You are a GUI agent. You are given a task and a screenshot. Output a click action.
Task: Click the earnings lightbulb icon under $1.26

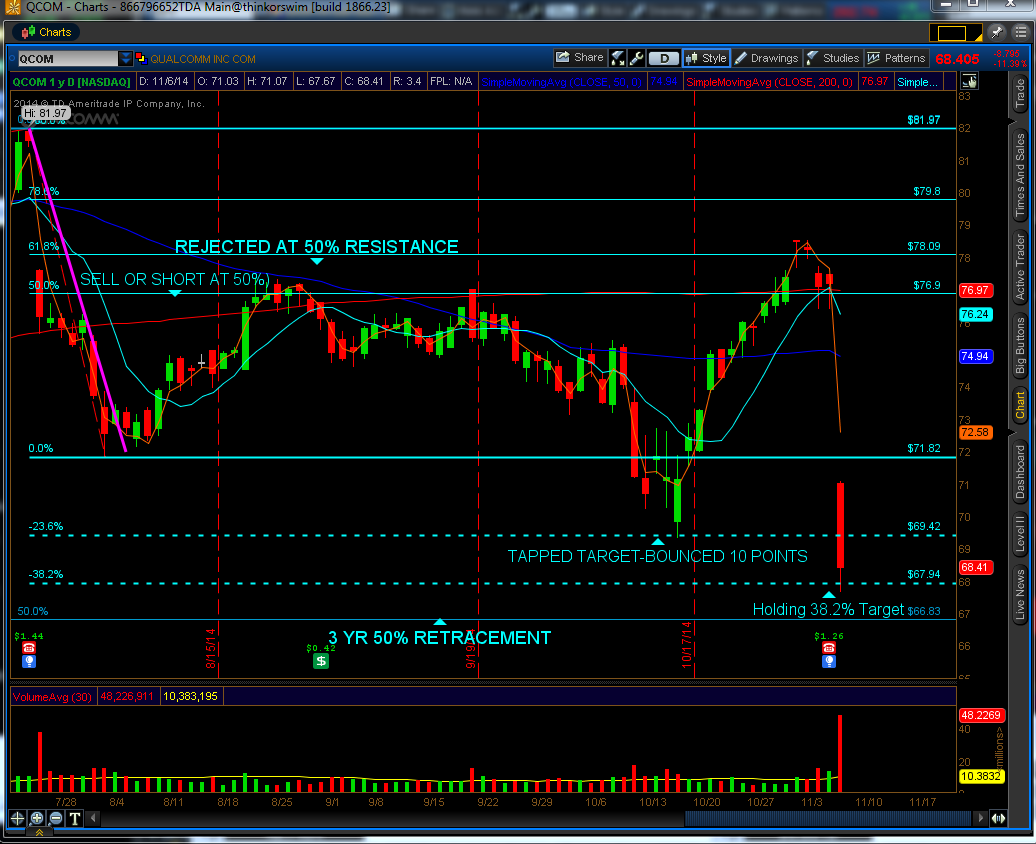tap(829, 661)
